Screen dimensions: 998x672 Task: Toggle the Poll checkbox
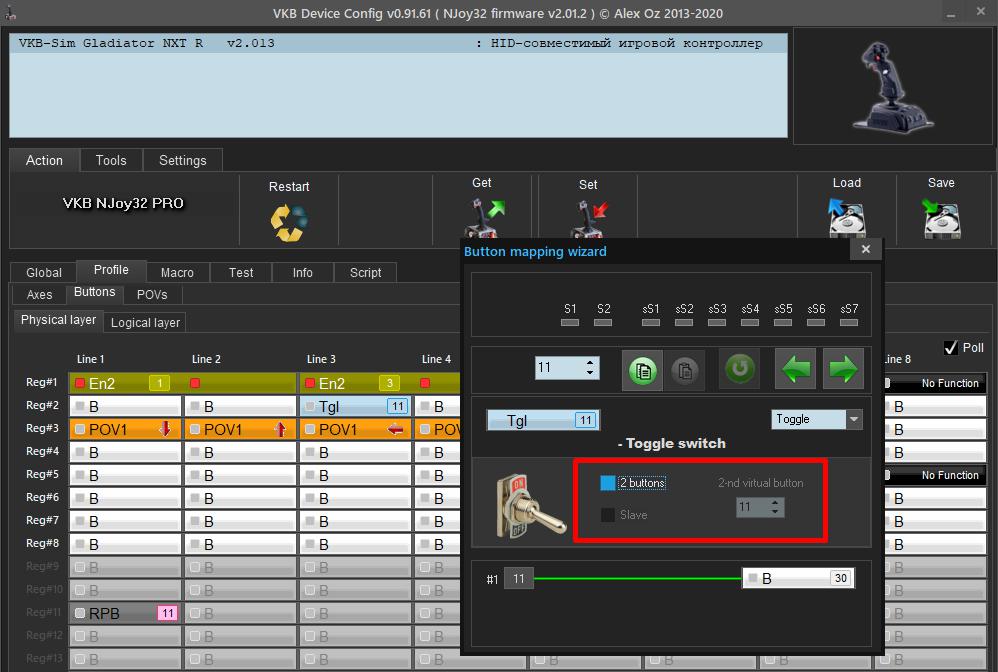point(951,347)
